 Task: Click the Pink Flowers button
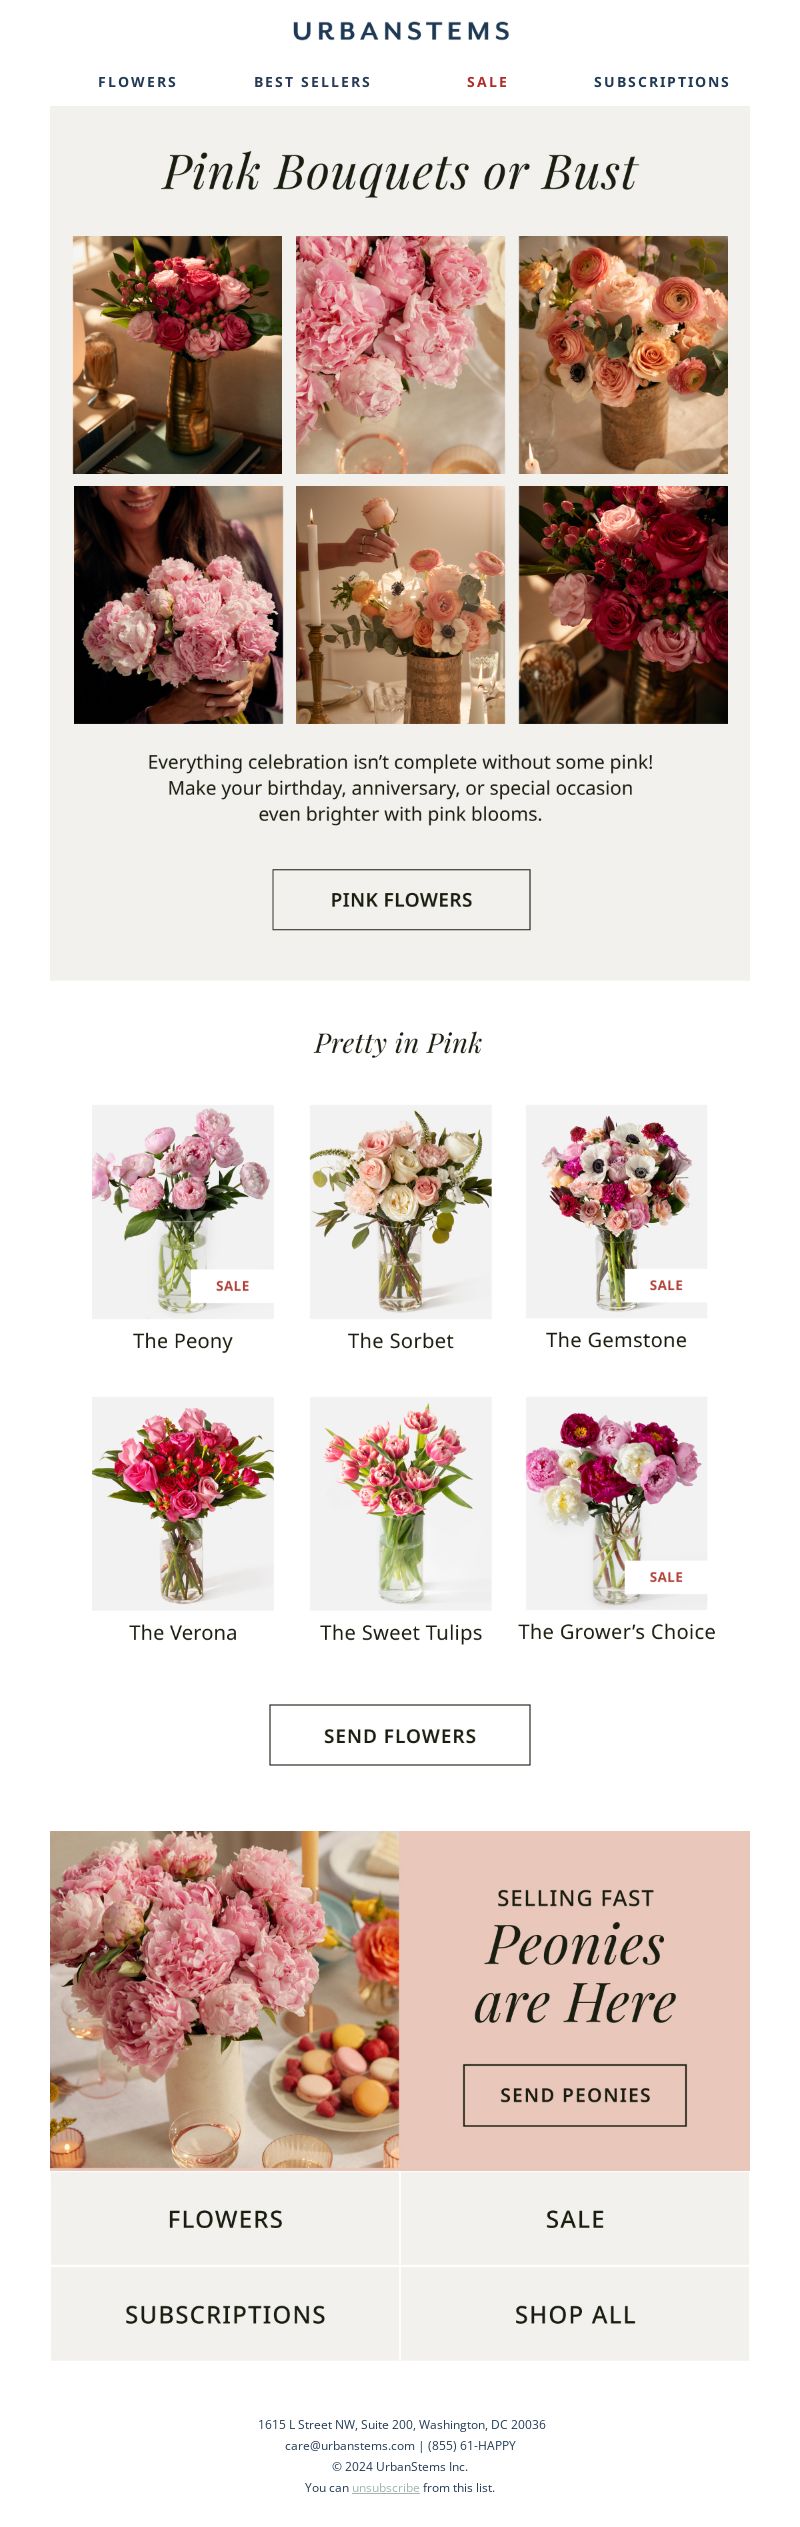[x=401, y=900]
